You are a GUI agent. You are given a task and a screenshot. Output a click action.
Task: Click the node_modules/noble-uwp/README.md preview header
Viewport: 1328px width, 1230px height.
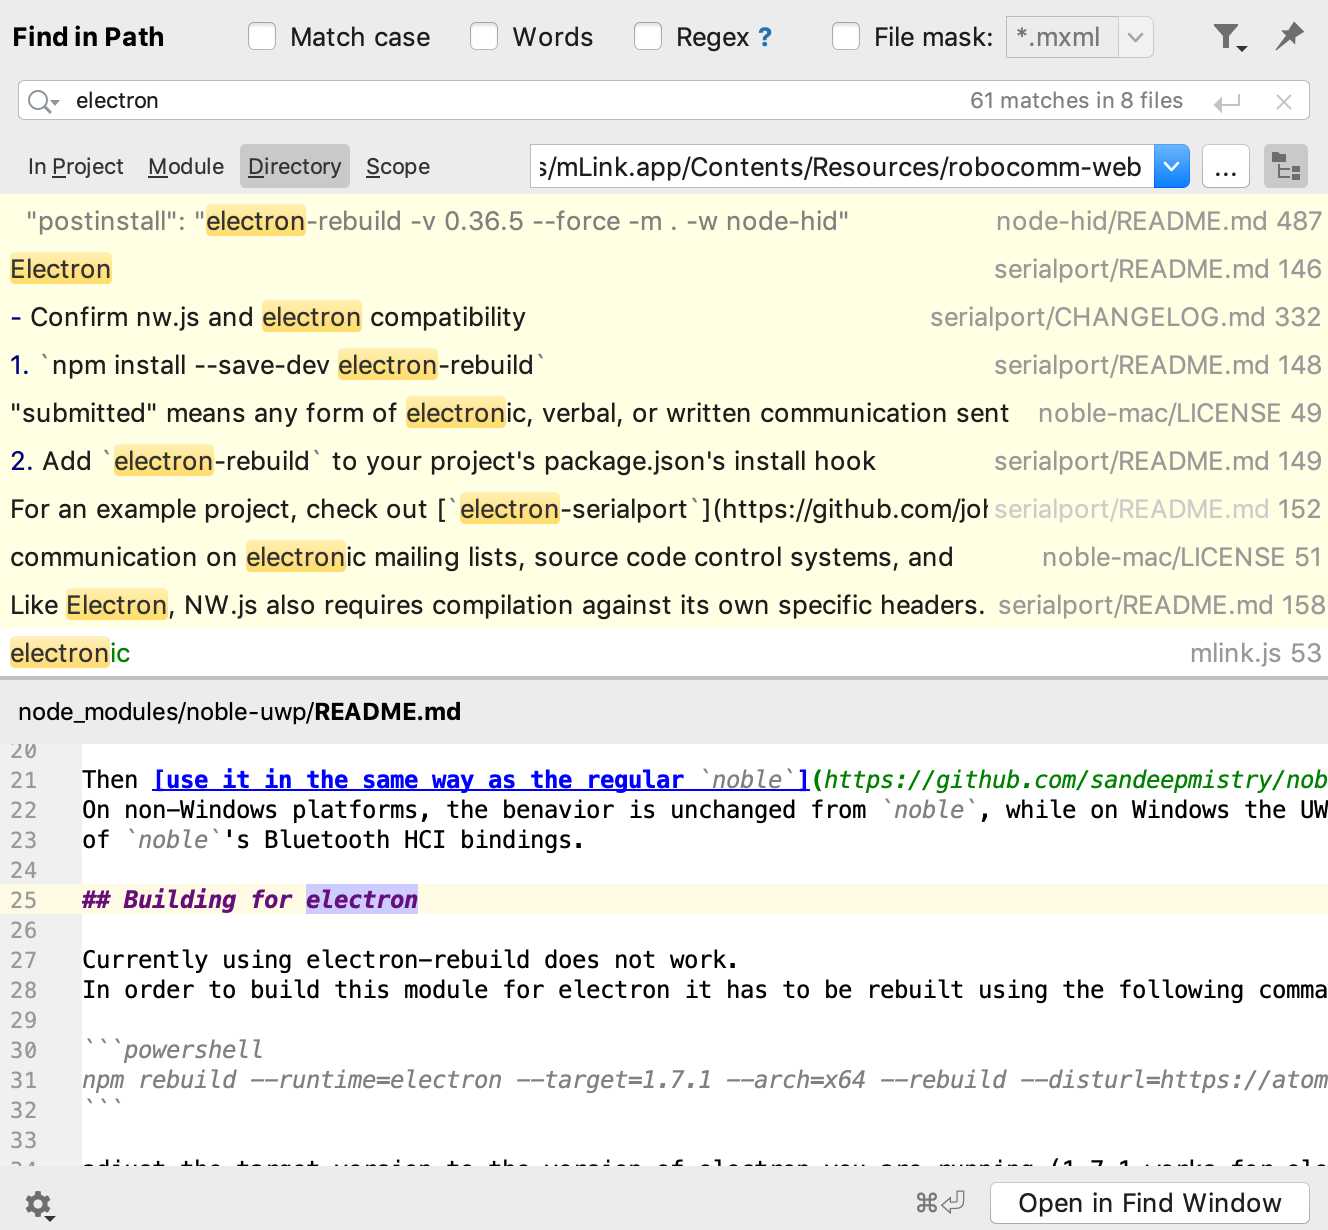(x=240, y=712)
